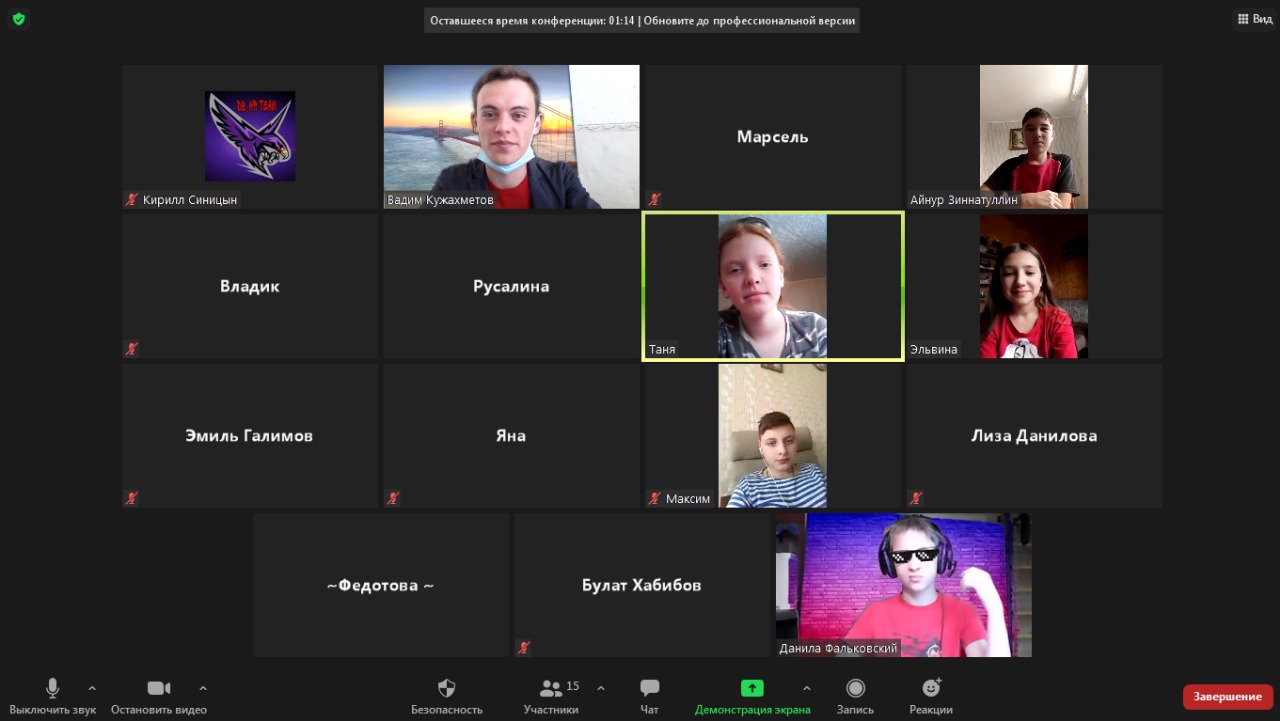Viewport: 1280px width, 721px height.
Task: Expand video options arrow next to camera
Action: pyautogui.click(x=203, y=688)
